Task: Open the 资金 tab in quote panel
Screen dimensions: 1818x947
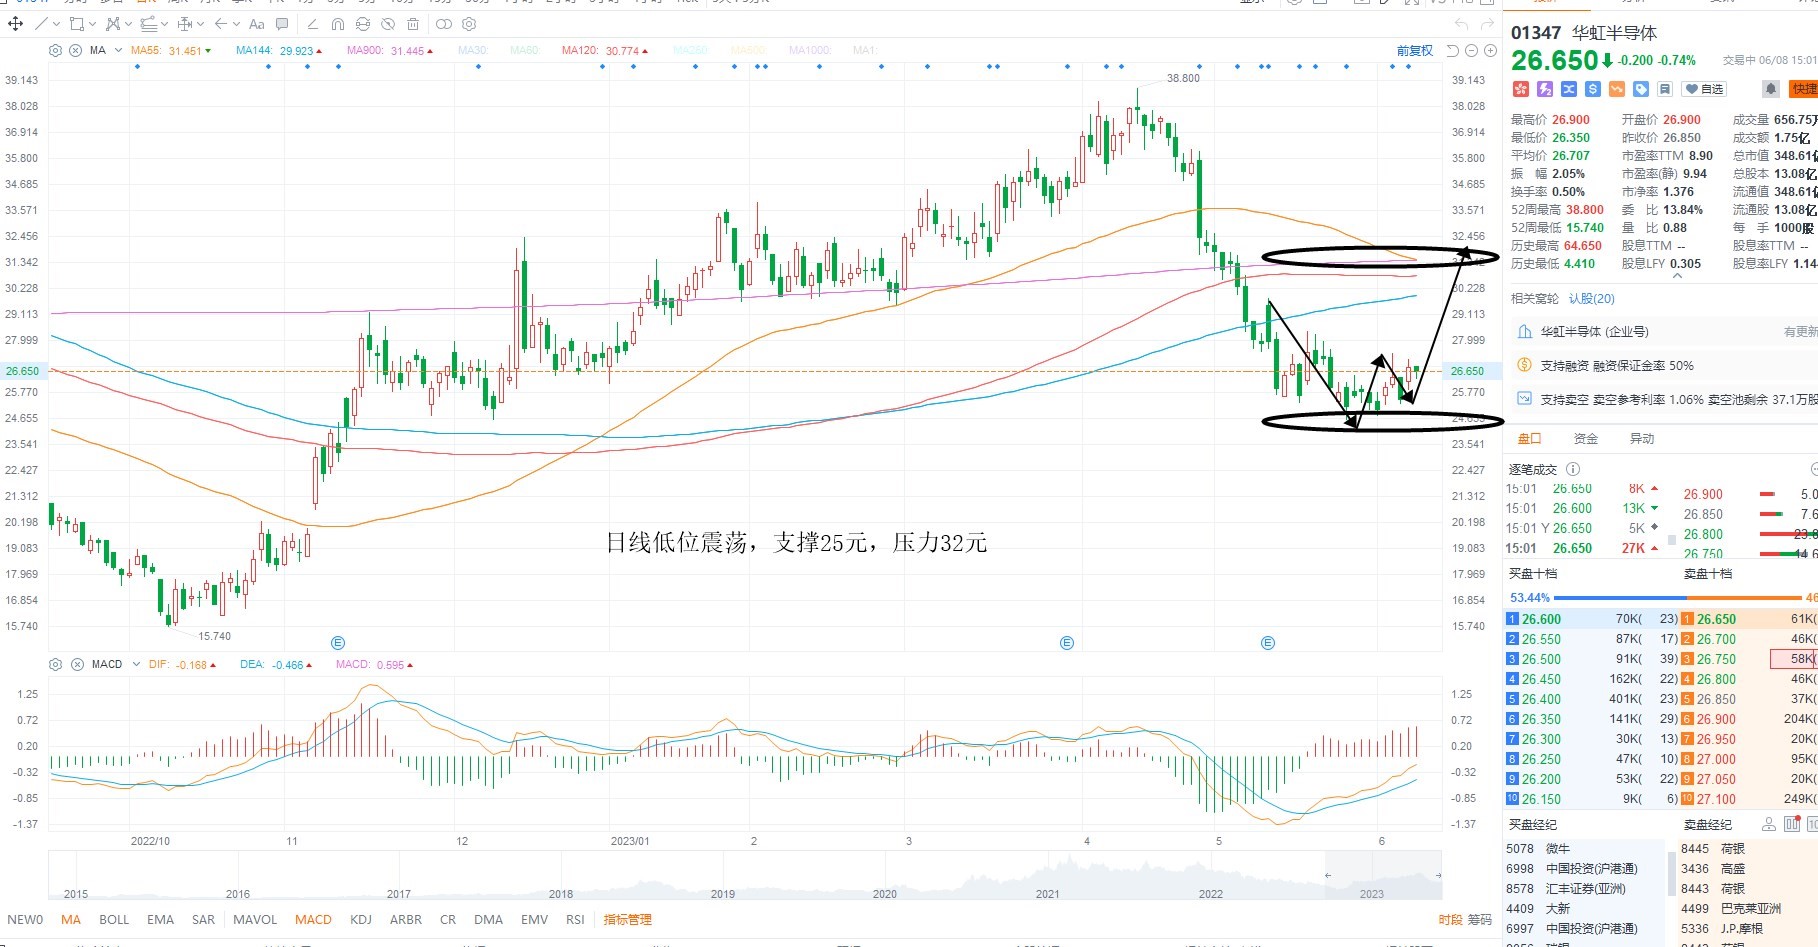Action: (x=1585, y=438)
